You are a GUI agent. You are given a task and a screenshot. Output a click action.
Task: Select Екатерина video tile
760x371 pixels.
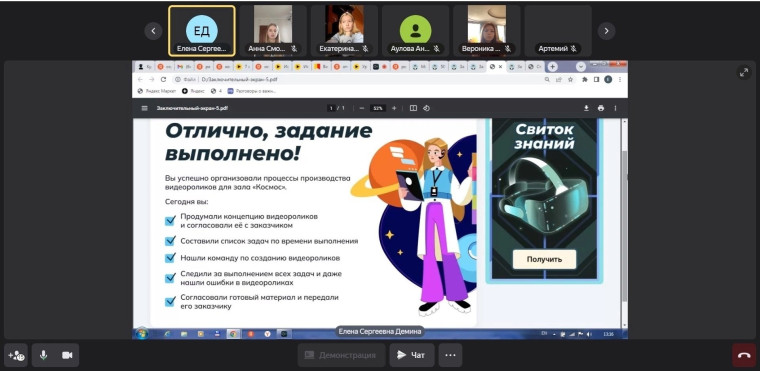(x=344, y=31)
